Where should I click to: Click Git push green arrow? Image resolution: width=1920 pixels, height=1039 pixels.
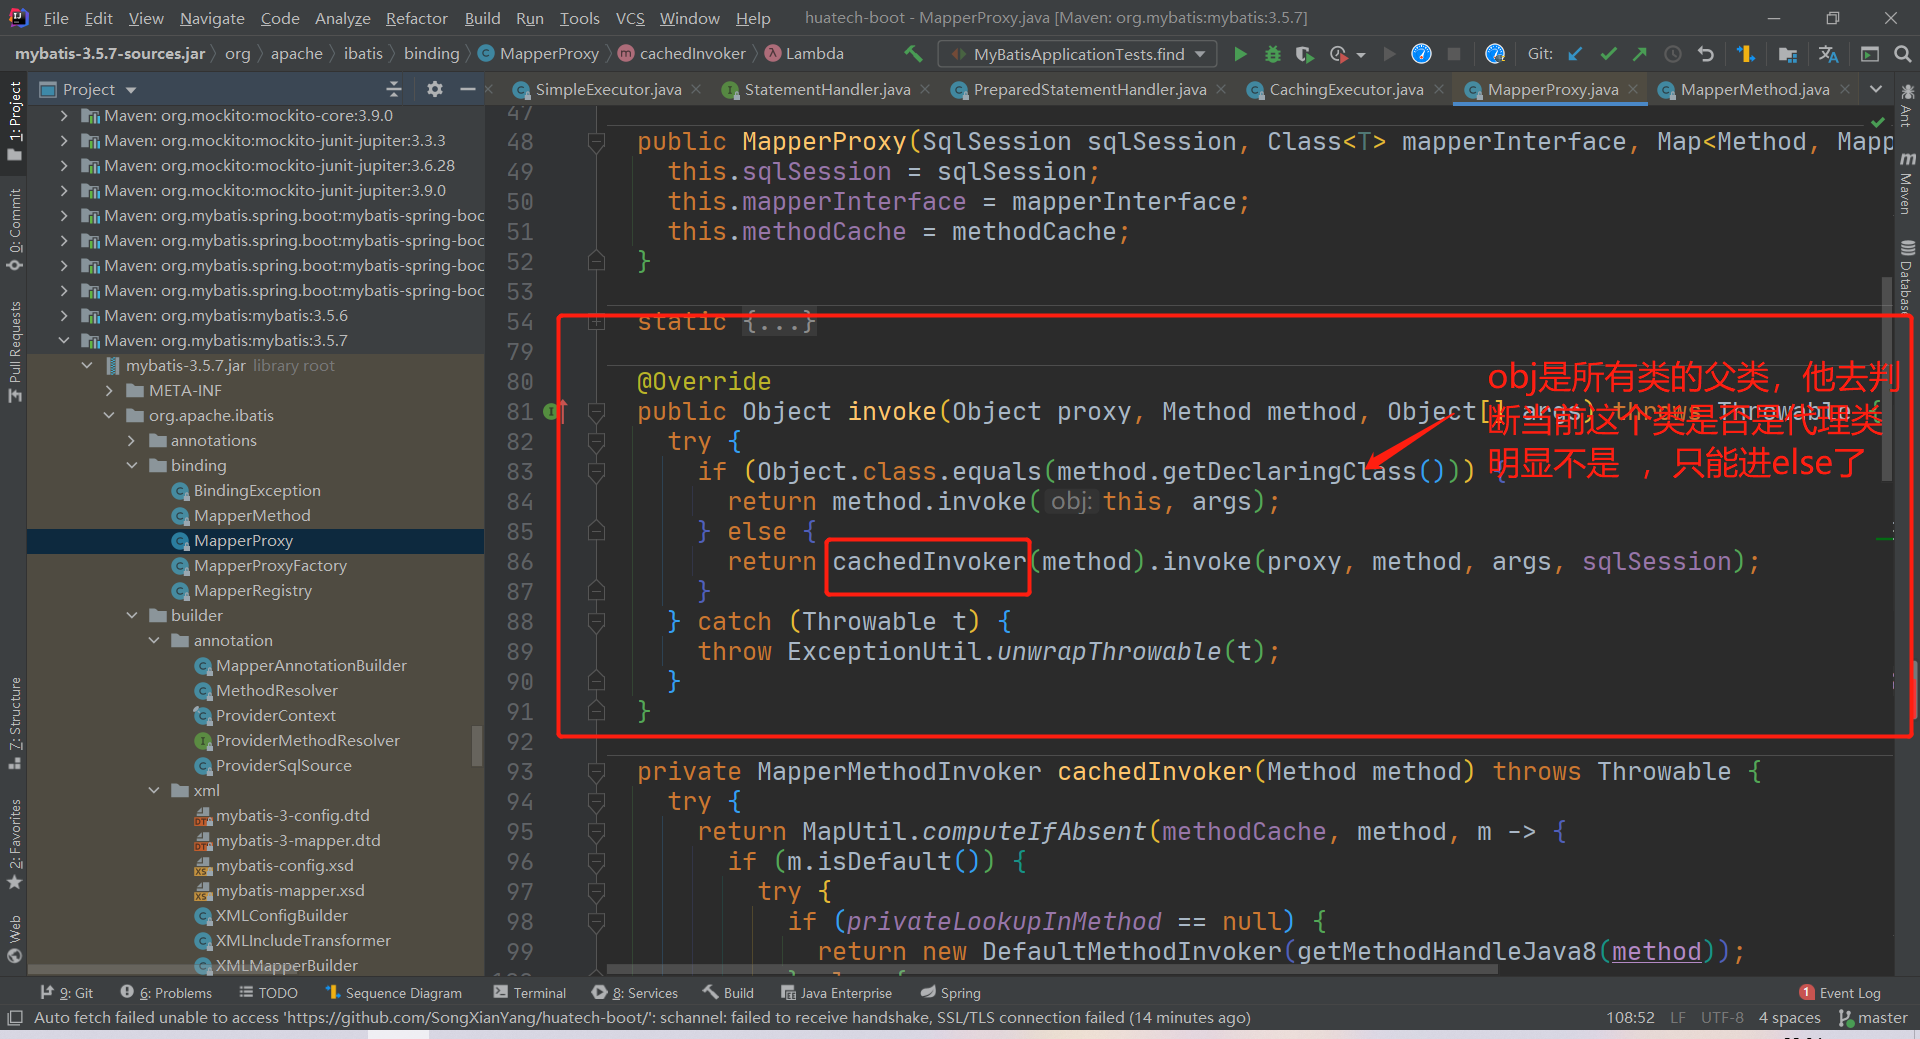pyautogui.click(x=1640, y=54)
